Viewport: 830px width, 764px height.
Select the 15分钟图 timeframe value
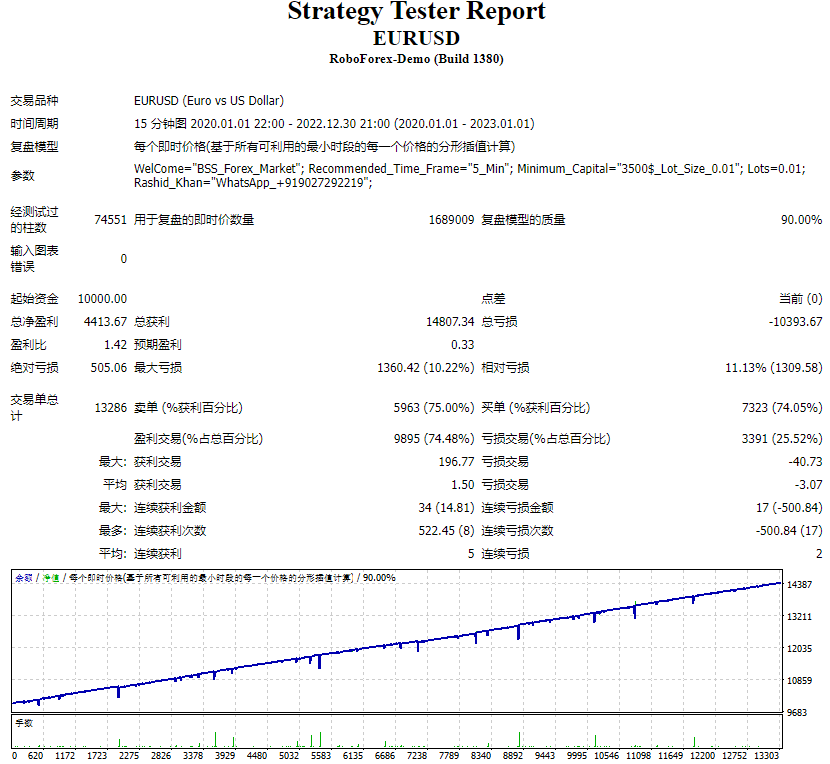159,122
